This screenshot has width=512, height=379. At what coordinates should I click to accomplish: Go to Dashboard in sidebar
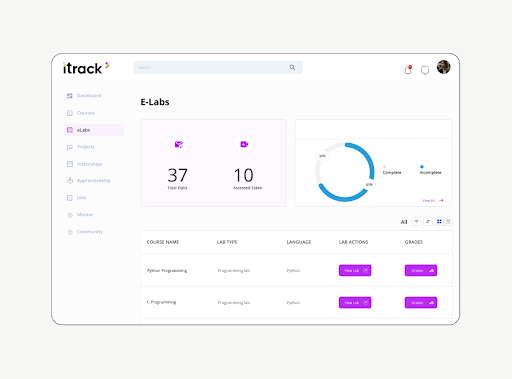[89, 96]
